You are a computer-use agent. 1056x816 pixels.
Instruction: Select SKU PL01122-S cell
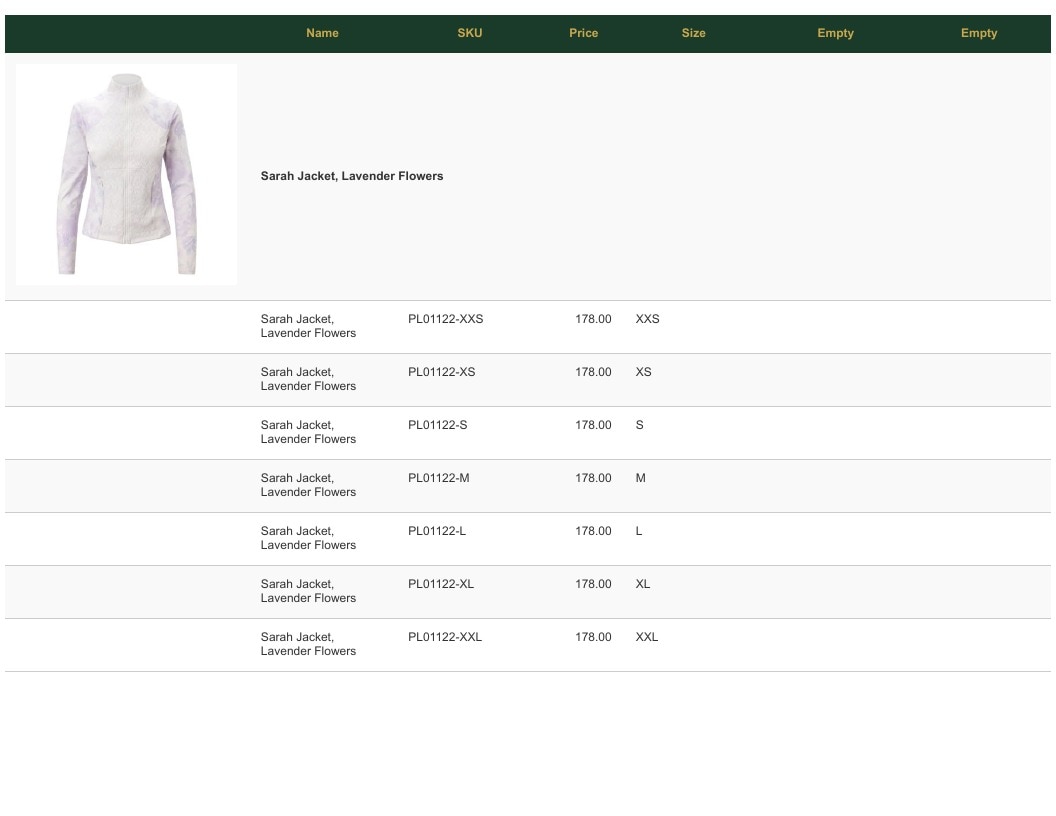(x=437, y=425)
